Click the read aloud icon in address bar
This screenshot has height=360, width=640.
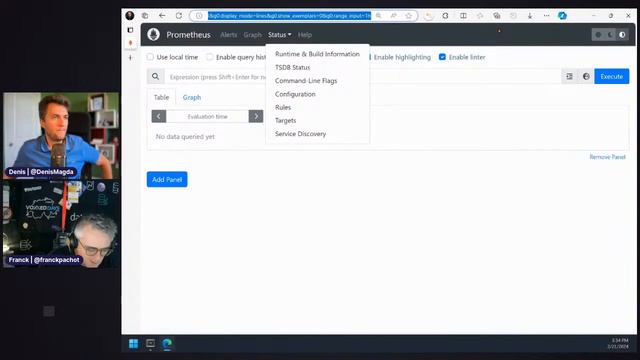[x=393, y=16]
